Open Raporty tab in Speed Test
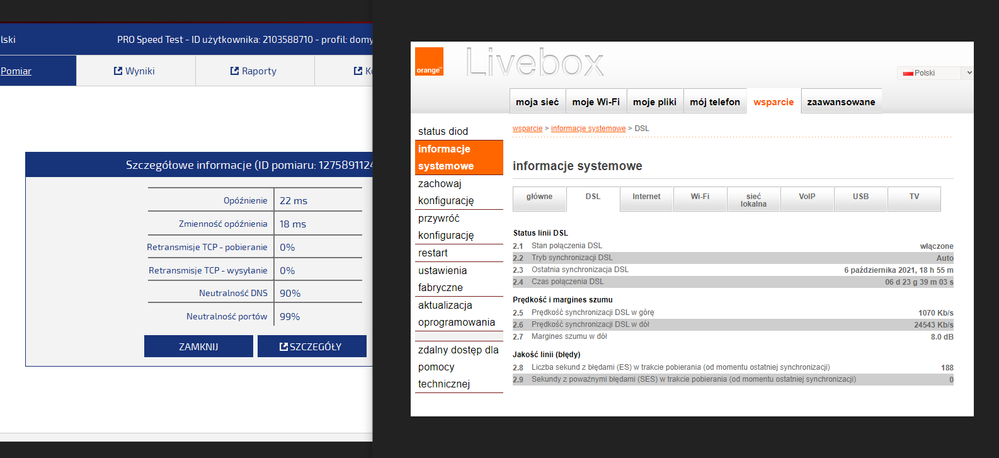 [x=254, y=71]
